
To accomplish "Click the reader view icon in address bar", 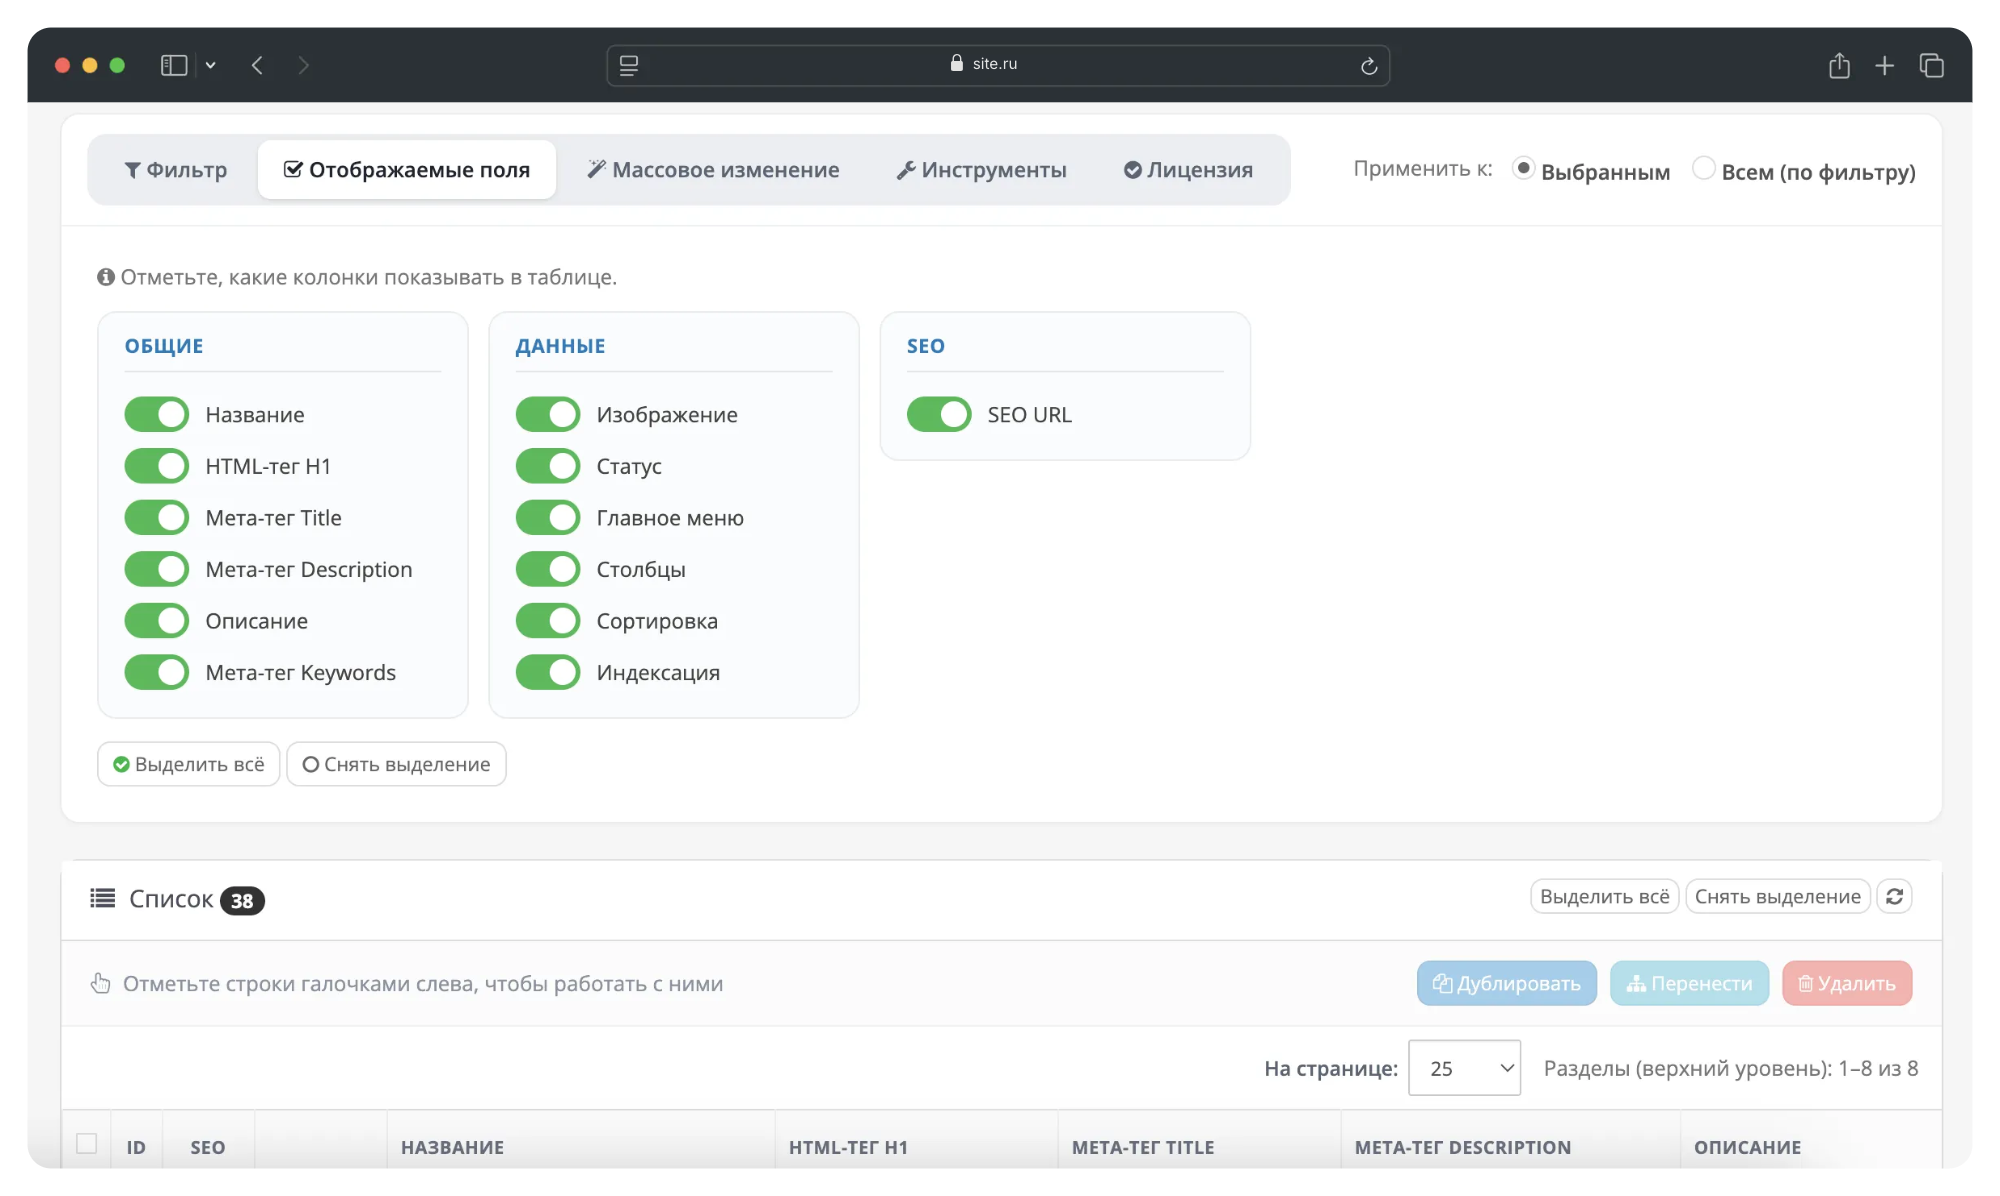I will pyautogui.click(x=629, y=65).
